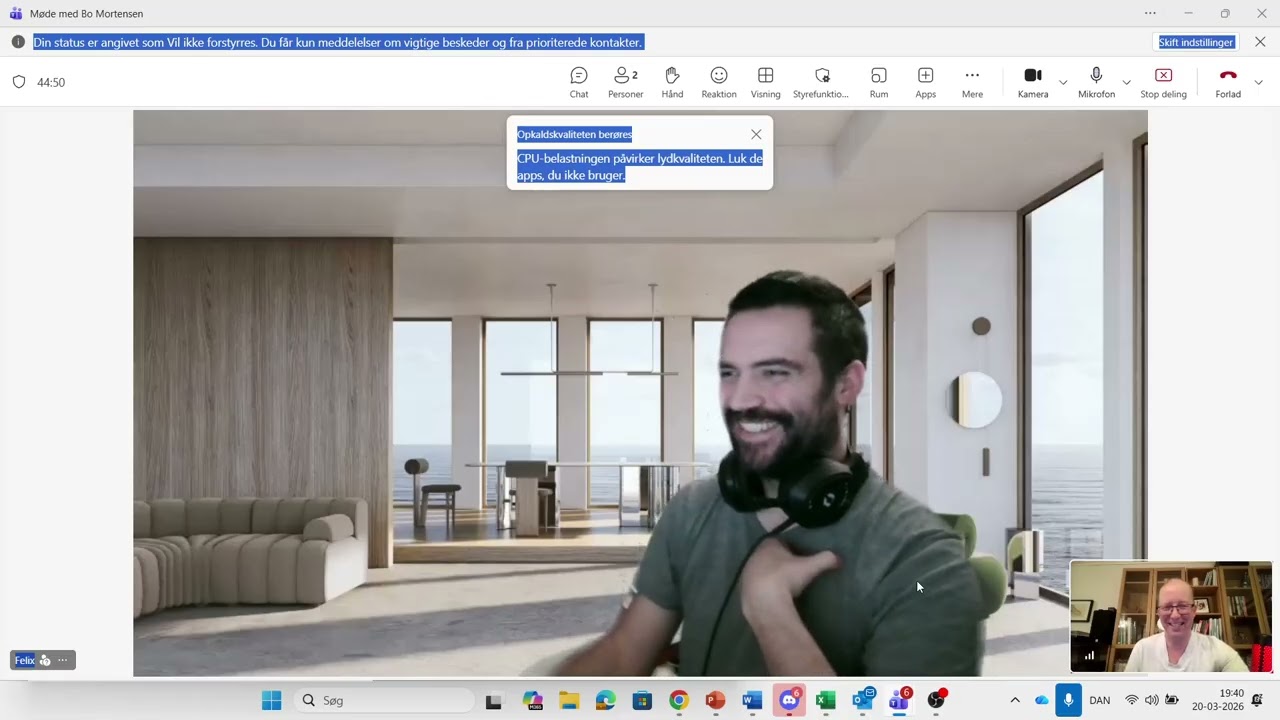Open more options next to Felix name
The height and width of the screenshot is (720, 1280).
coord(62,660)
